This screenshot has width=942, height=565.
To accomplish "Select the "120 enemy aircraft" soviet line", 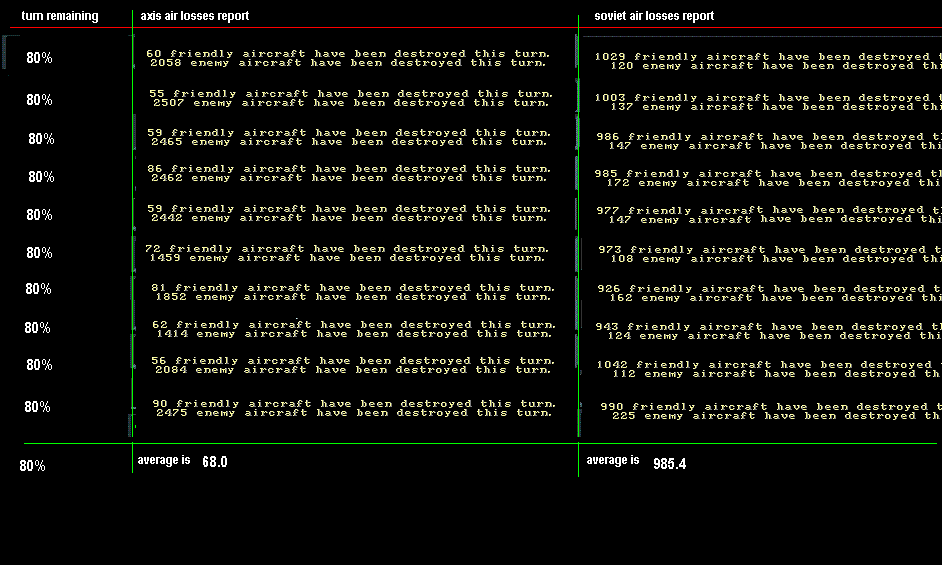I will coord(776,66).
